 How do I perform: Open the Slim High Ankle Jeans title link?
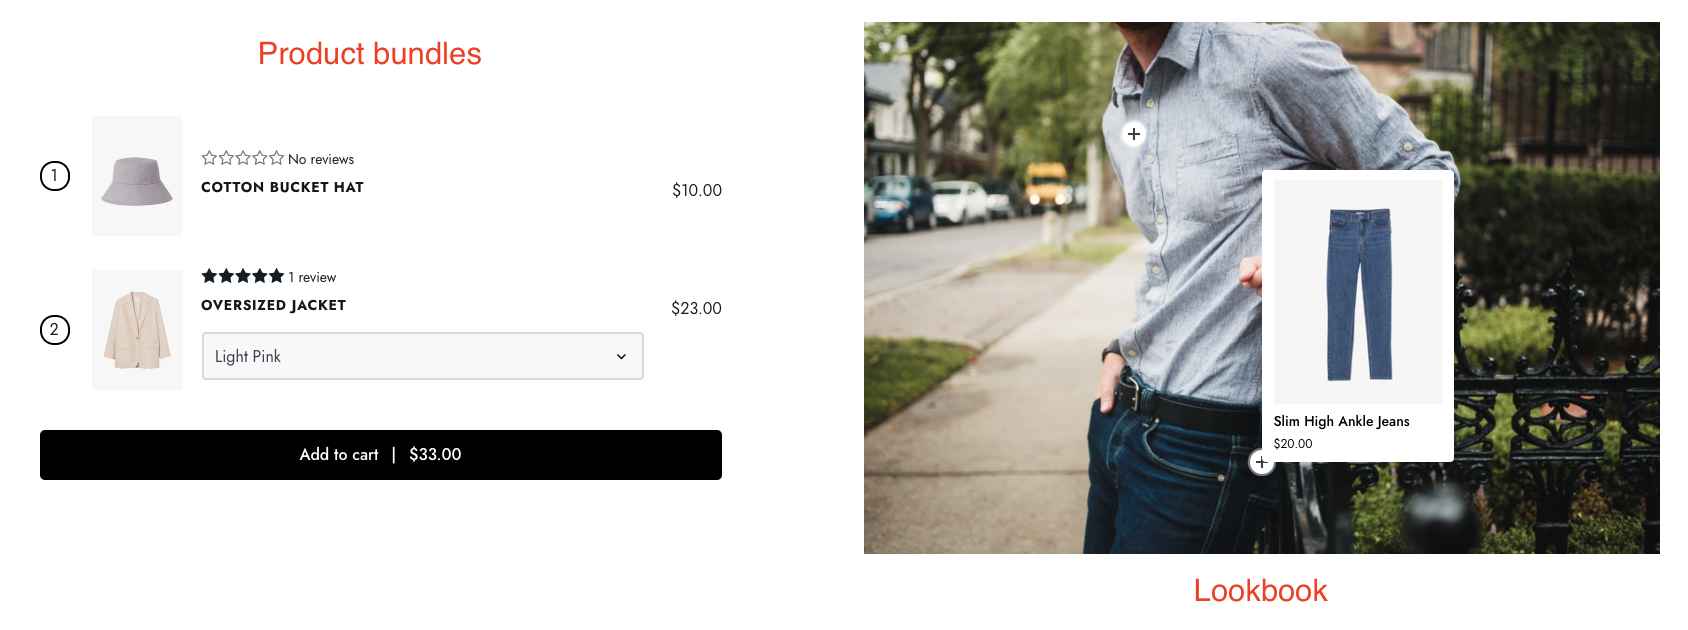point(1342,421)
